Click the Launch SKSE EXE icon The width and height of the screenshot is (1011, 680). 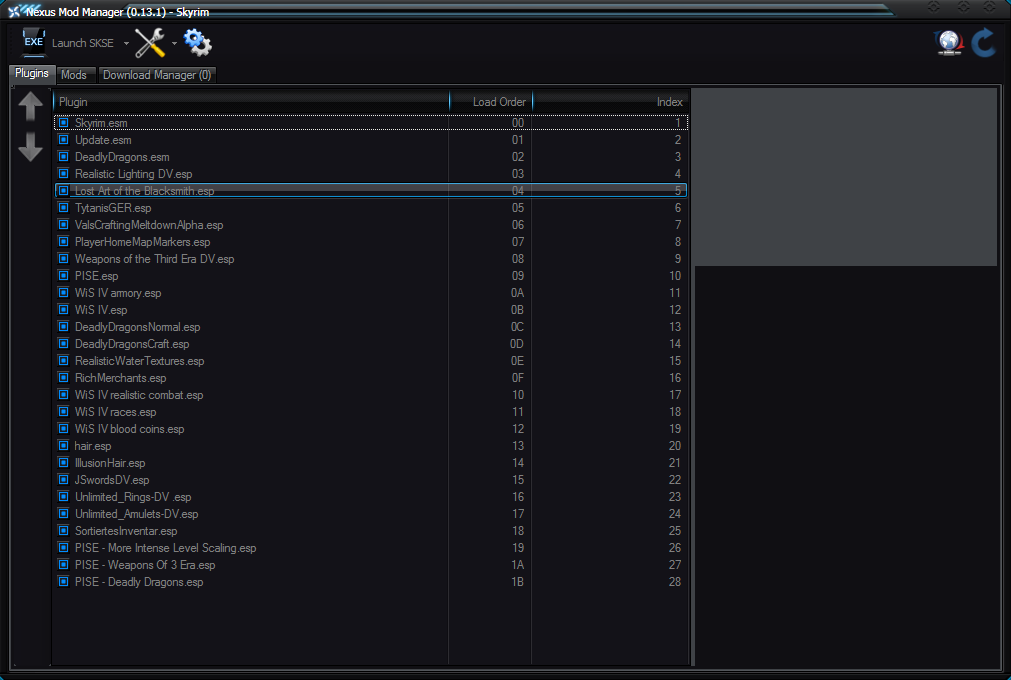[x=34, y=43]
